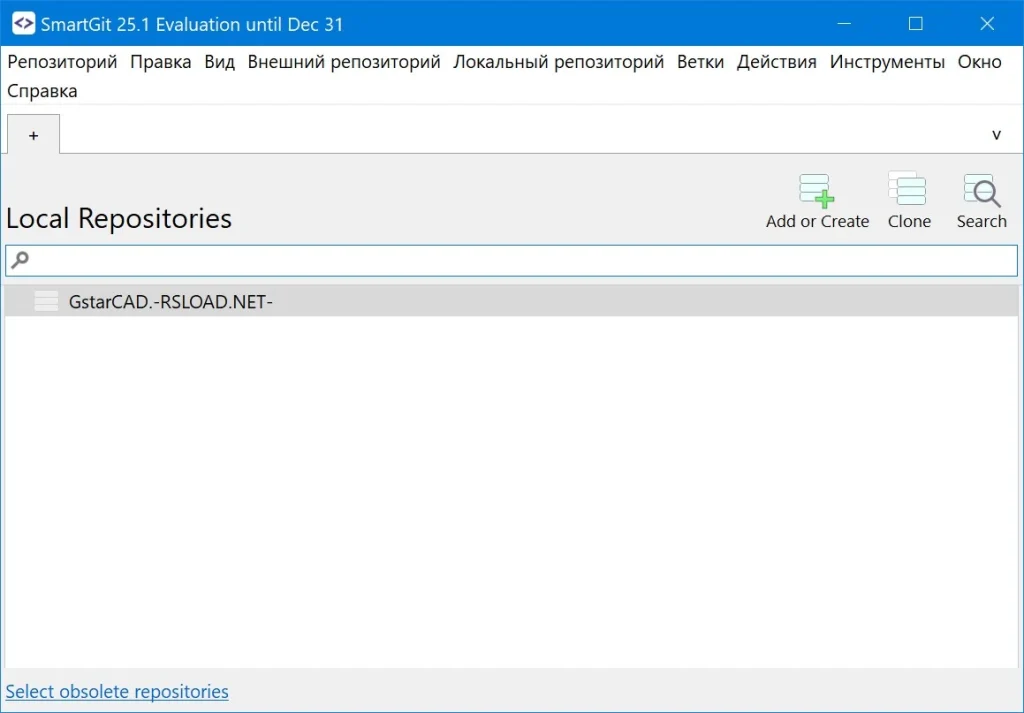The width and height of the screenshot is (1024, 713).
Task: Open the Локальный репозиторий menu
Action: coord(558,62)
